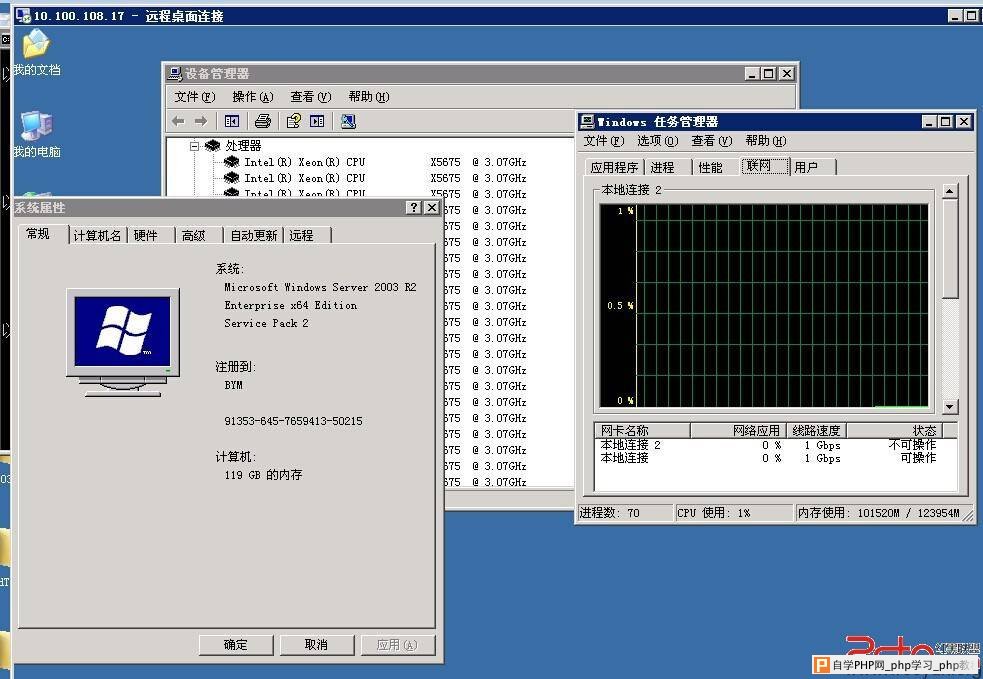Click 119 GB 的内存 text
Image resolution: width=983 pixels, height=679 pixels.
[263, 475]
